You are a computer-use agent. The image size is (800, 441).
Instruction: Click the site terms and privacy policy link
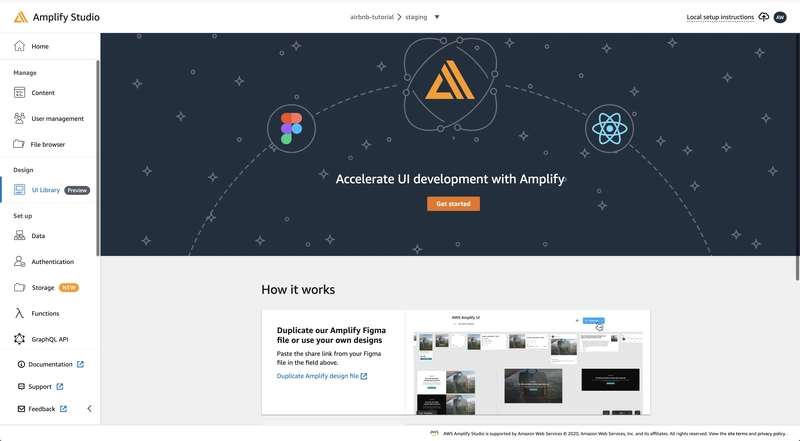tap(757, 433)
